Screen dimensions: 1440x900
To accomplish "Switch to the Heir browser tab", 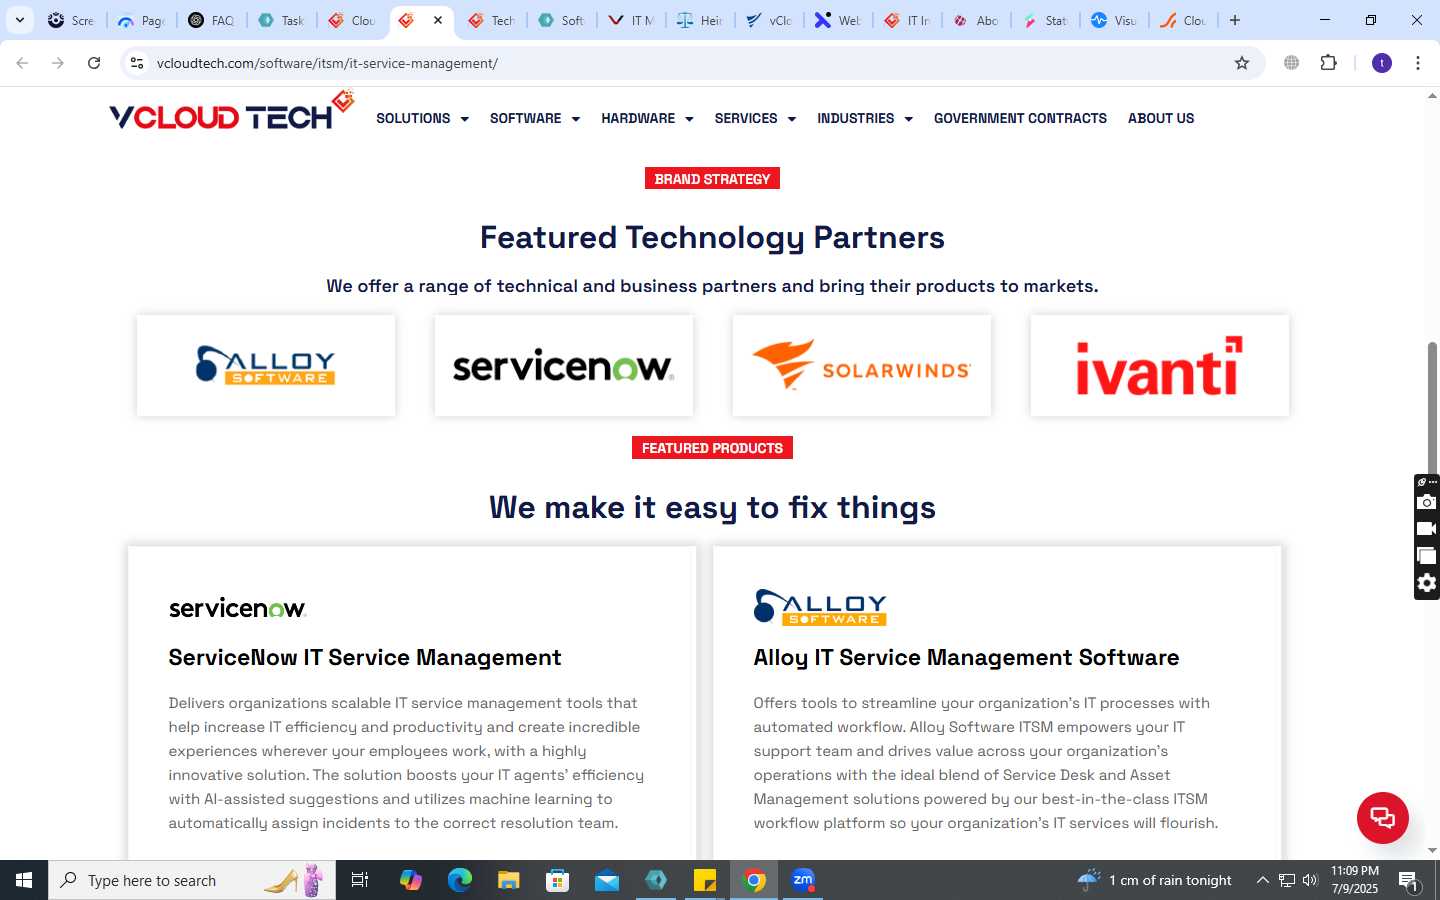I will (x=699, y=20).
